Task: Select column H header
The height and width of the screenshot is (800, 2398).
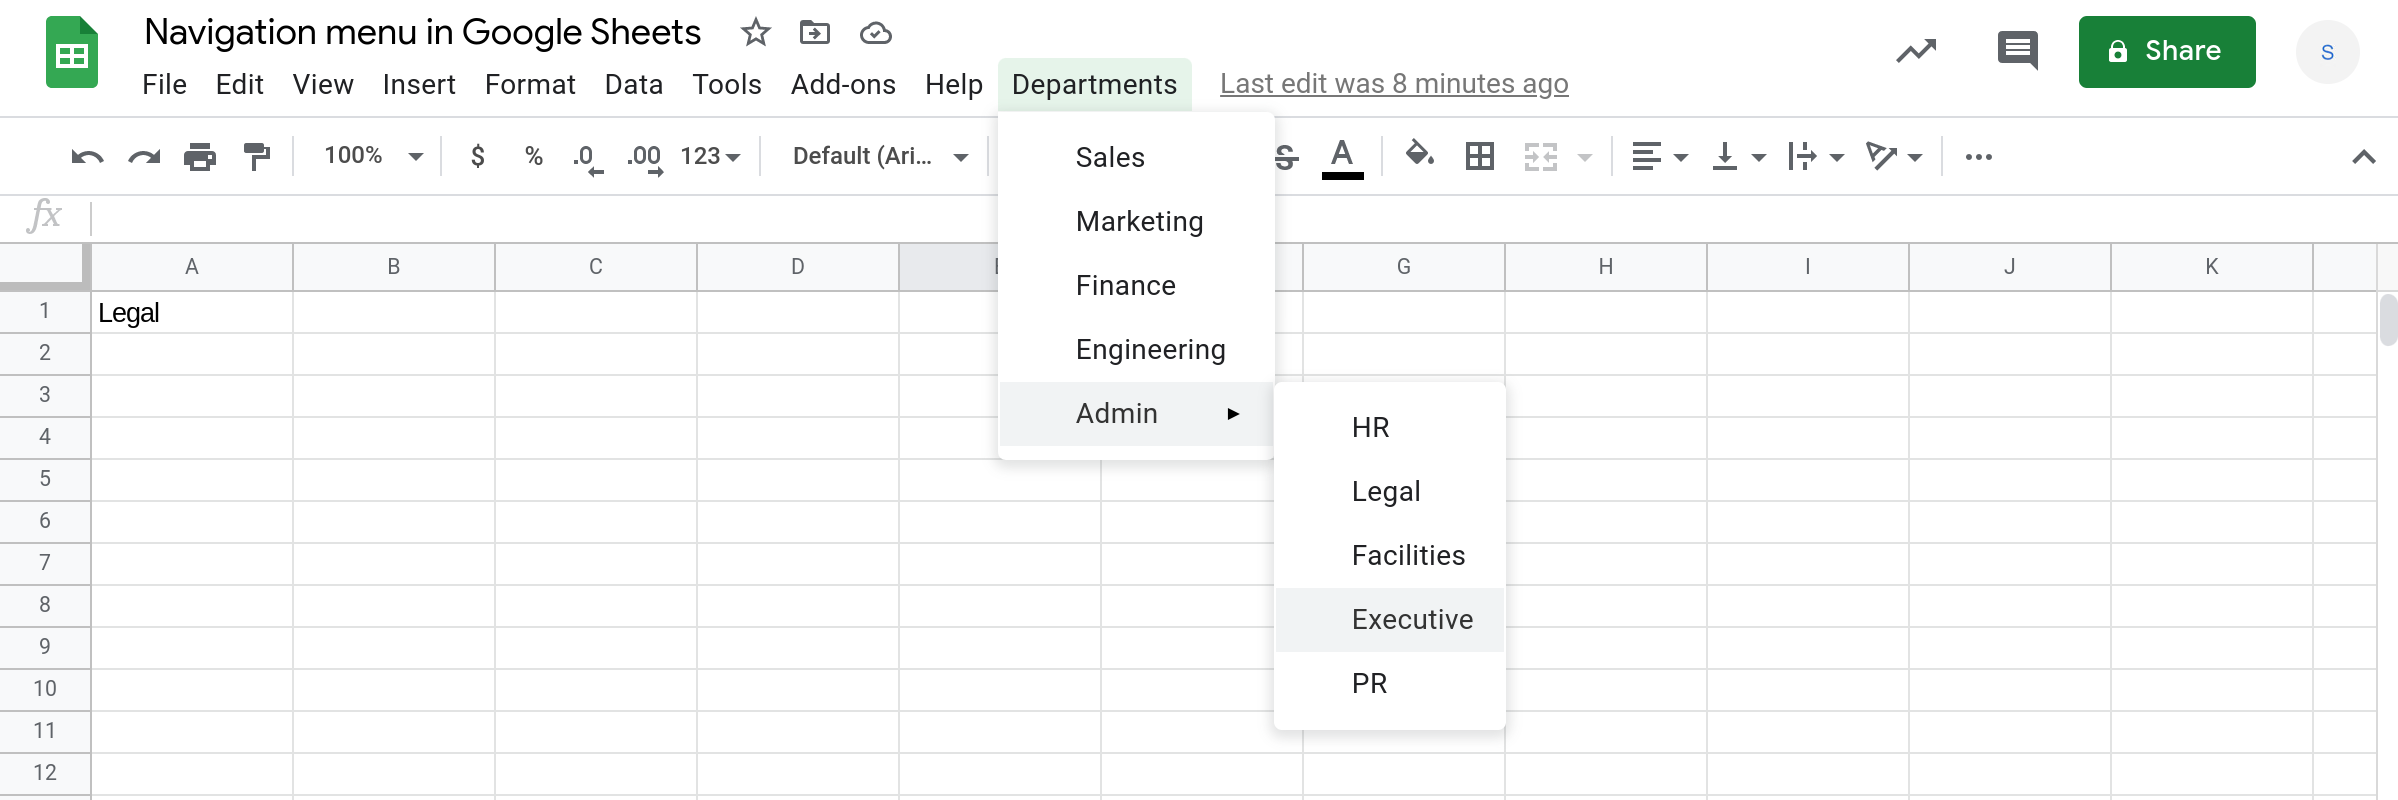Action: (x=1606, y=266)
